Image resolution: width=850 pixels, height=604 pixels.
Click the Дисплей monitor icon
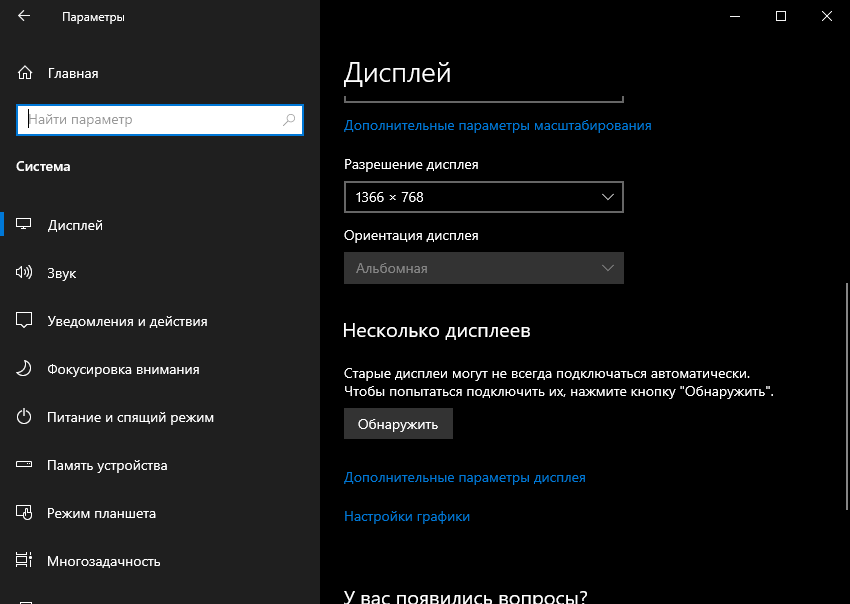(x=24, y=224)
